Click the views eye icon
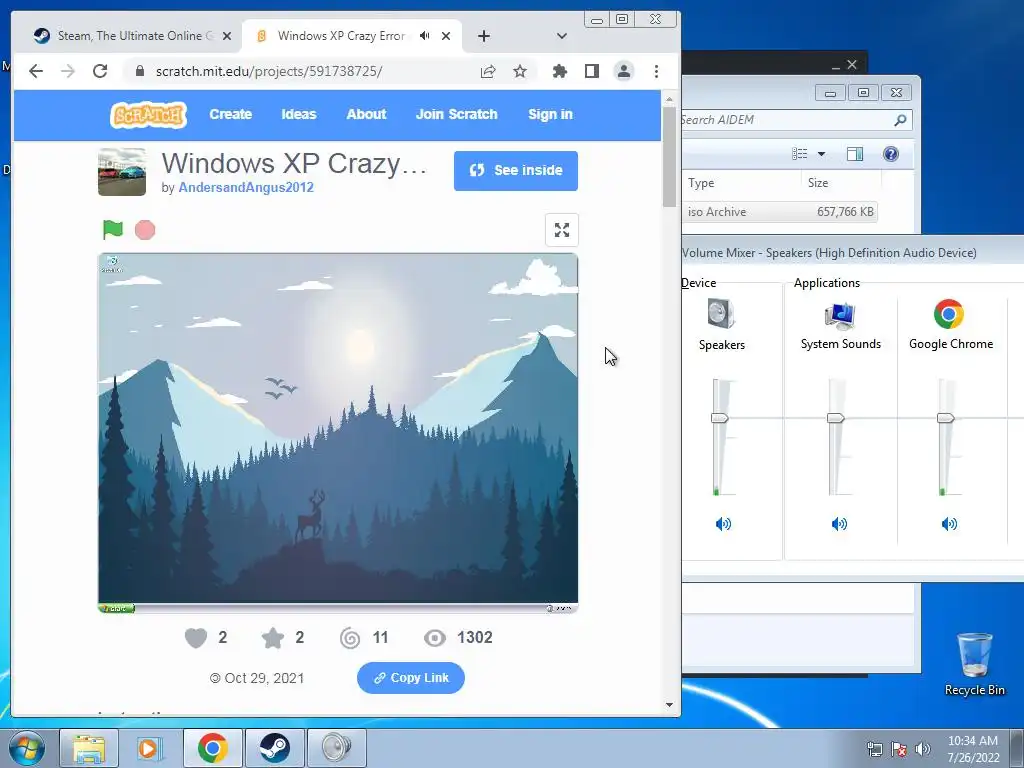Screen dimensions: 1024x768 tap(435, 637)
